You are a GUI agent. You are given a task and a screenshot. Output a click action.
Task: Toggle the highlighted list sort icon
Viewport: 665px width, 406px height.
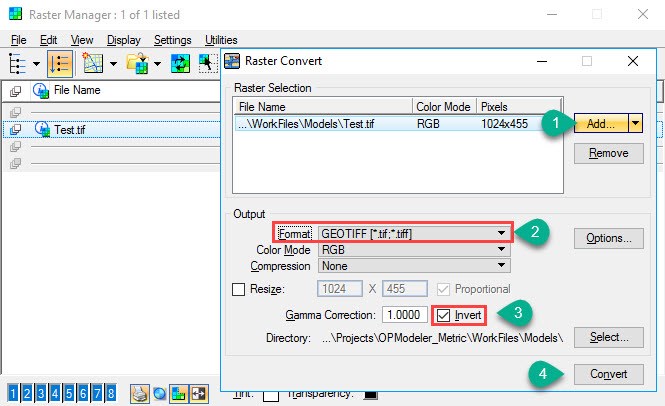(x=60, y=64)
